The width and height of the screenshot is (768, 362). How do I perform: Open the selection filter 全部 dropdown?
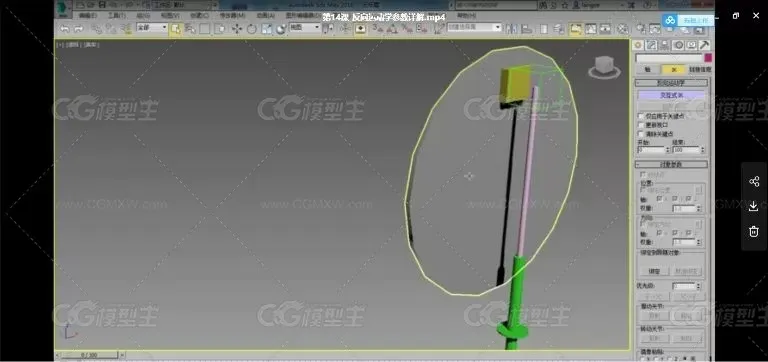(152, 27)
